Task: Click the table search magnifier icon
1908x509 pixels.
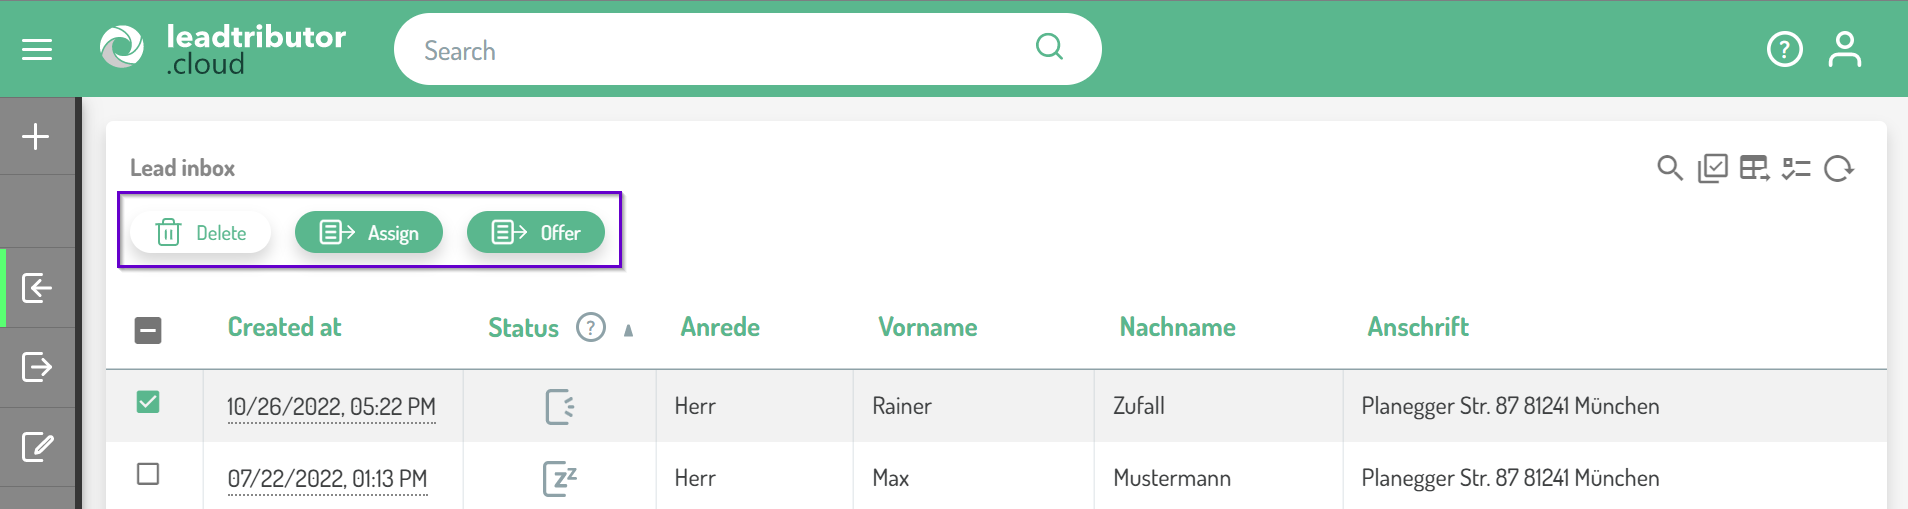Action: pos(1669,168)
